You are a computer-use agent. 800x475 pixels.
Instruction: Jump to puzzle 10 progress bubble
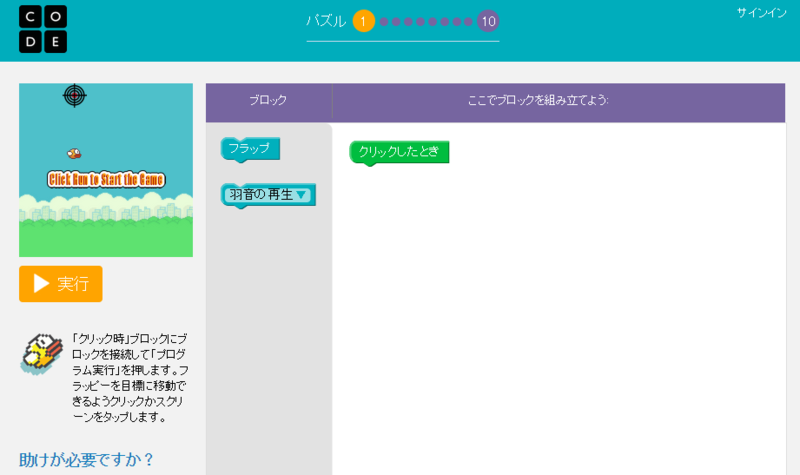488,21
